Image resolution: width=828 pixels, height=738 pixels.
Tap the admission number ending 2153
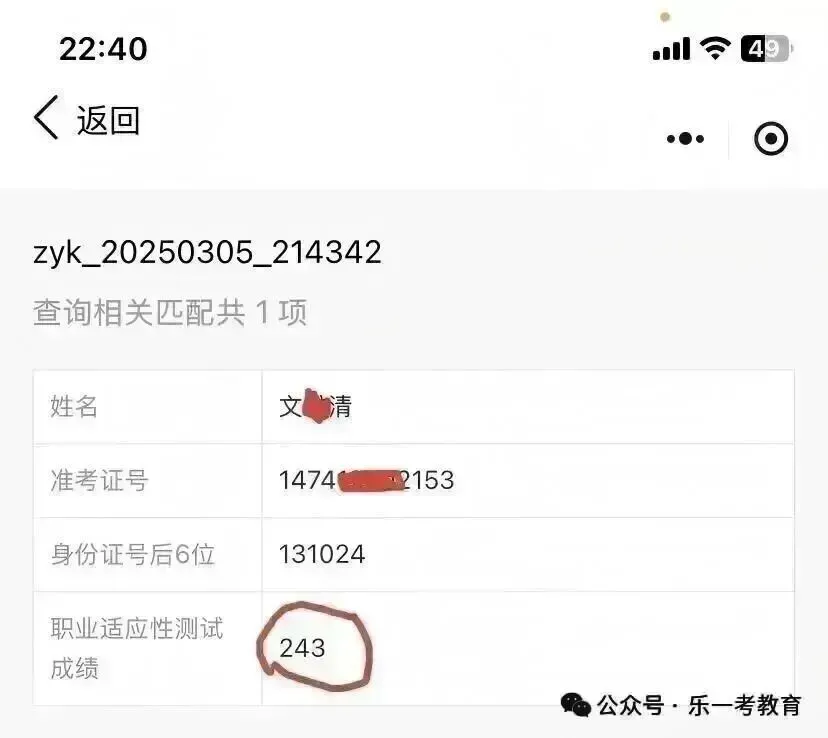pyautogui.click(x=366, y=480)
